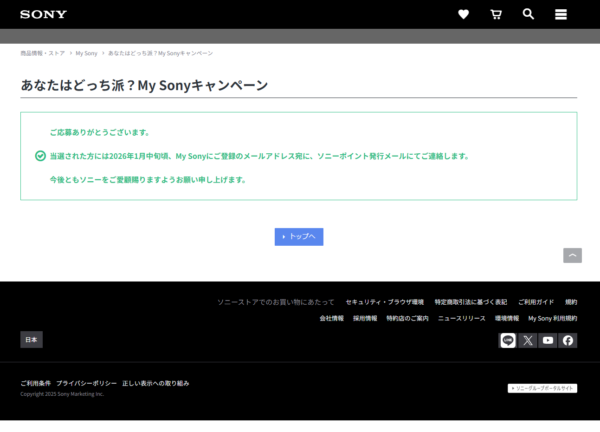
Task: Click the green checkmark success icon
Action: click(x=40, y=156)
